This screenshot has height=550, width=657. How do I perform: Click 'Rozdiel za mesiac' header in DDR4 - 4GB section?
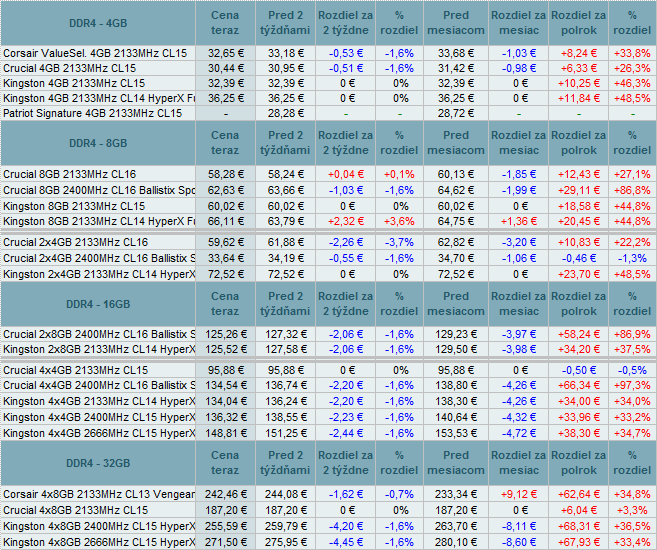[518, 23]
